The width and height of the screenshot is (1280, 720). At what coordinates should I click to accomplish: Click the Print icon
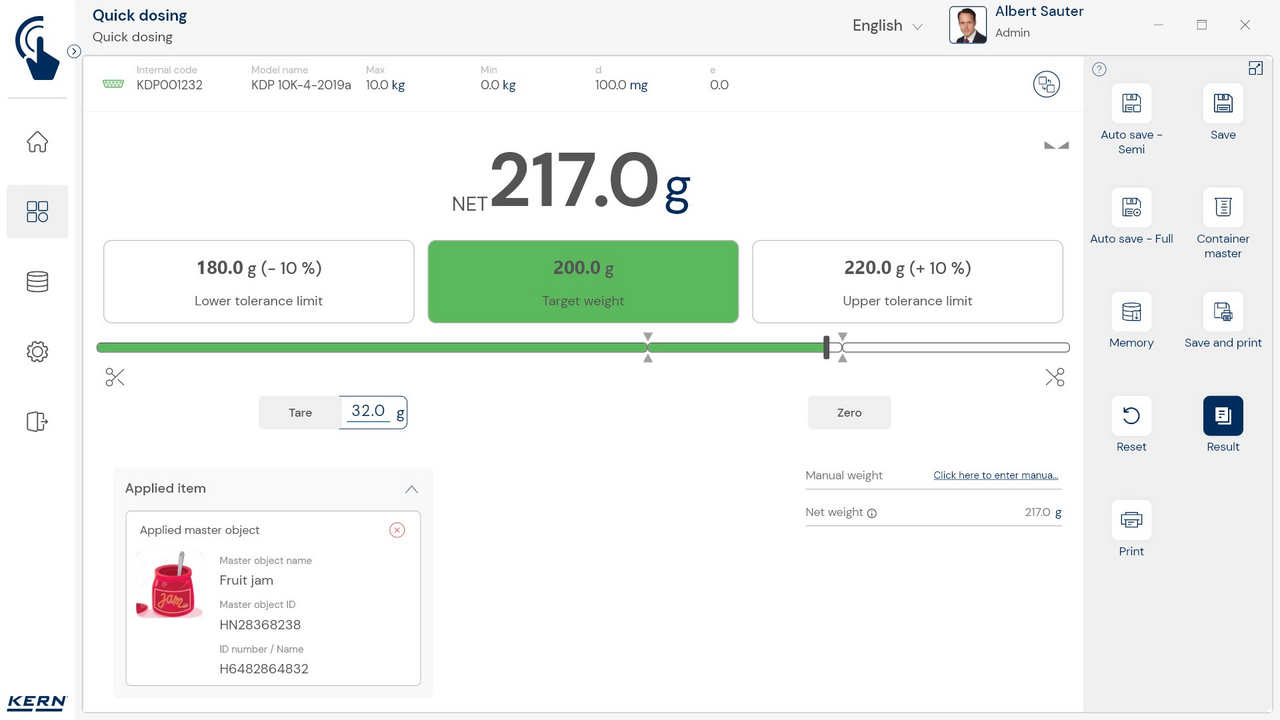coord(1131,520)
